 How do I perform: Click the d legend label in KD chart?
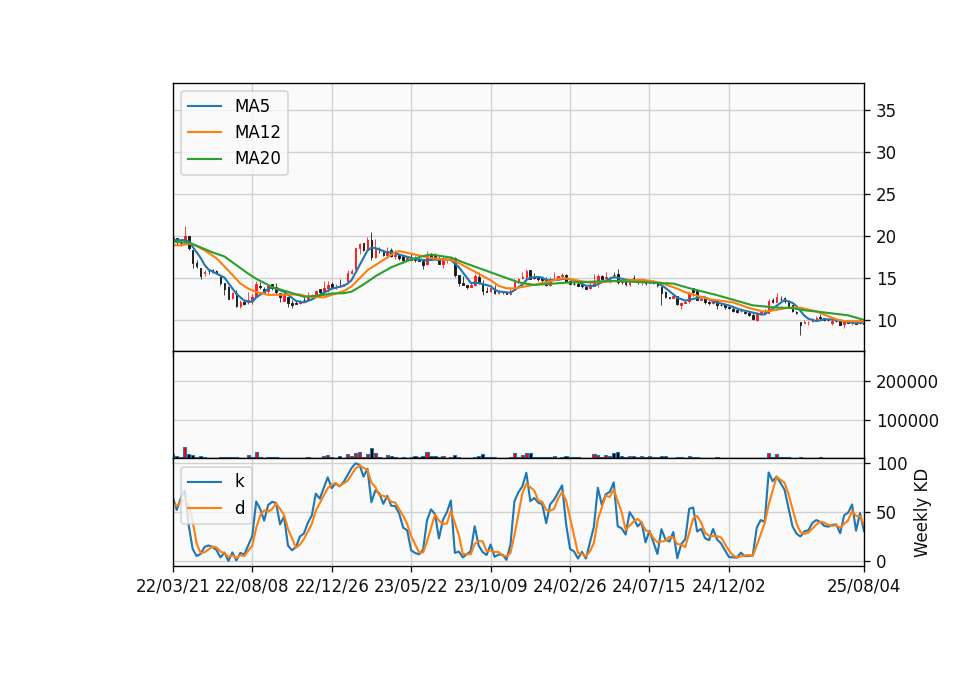(x=239, y=508)
